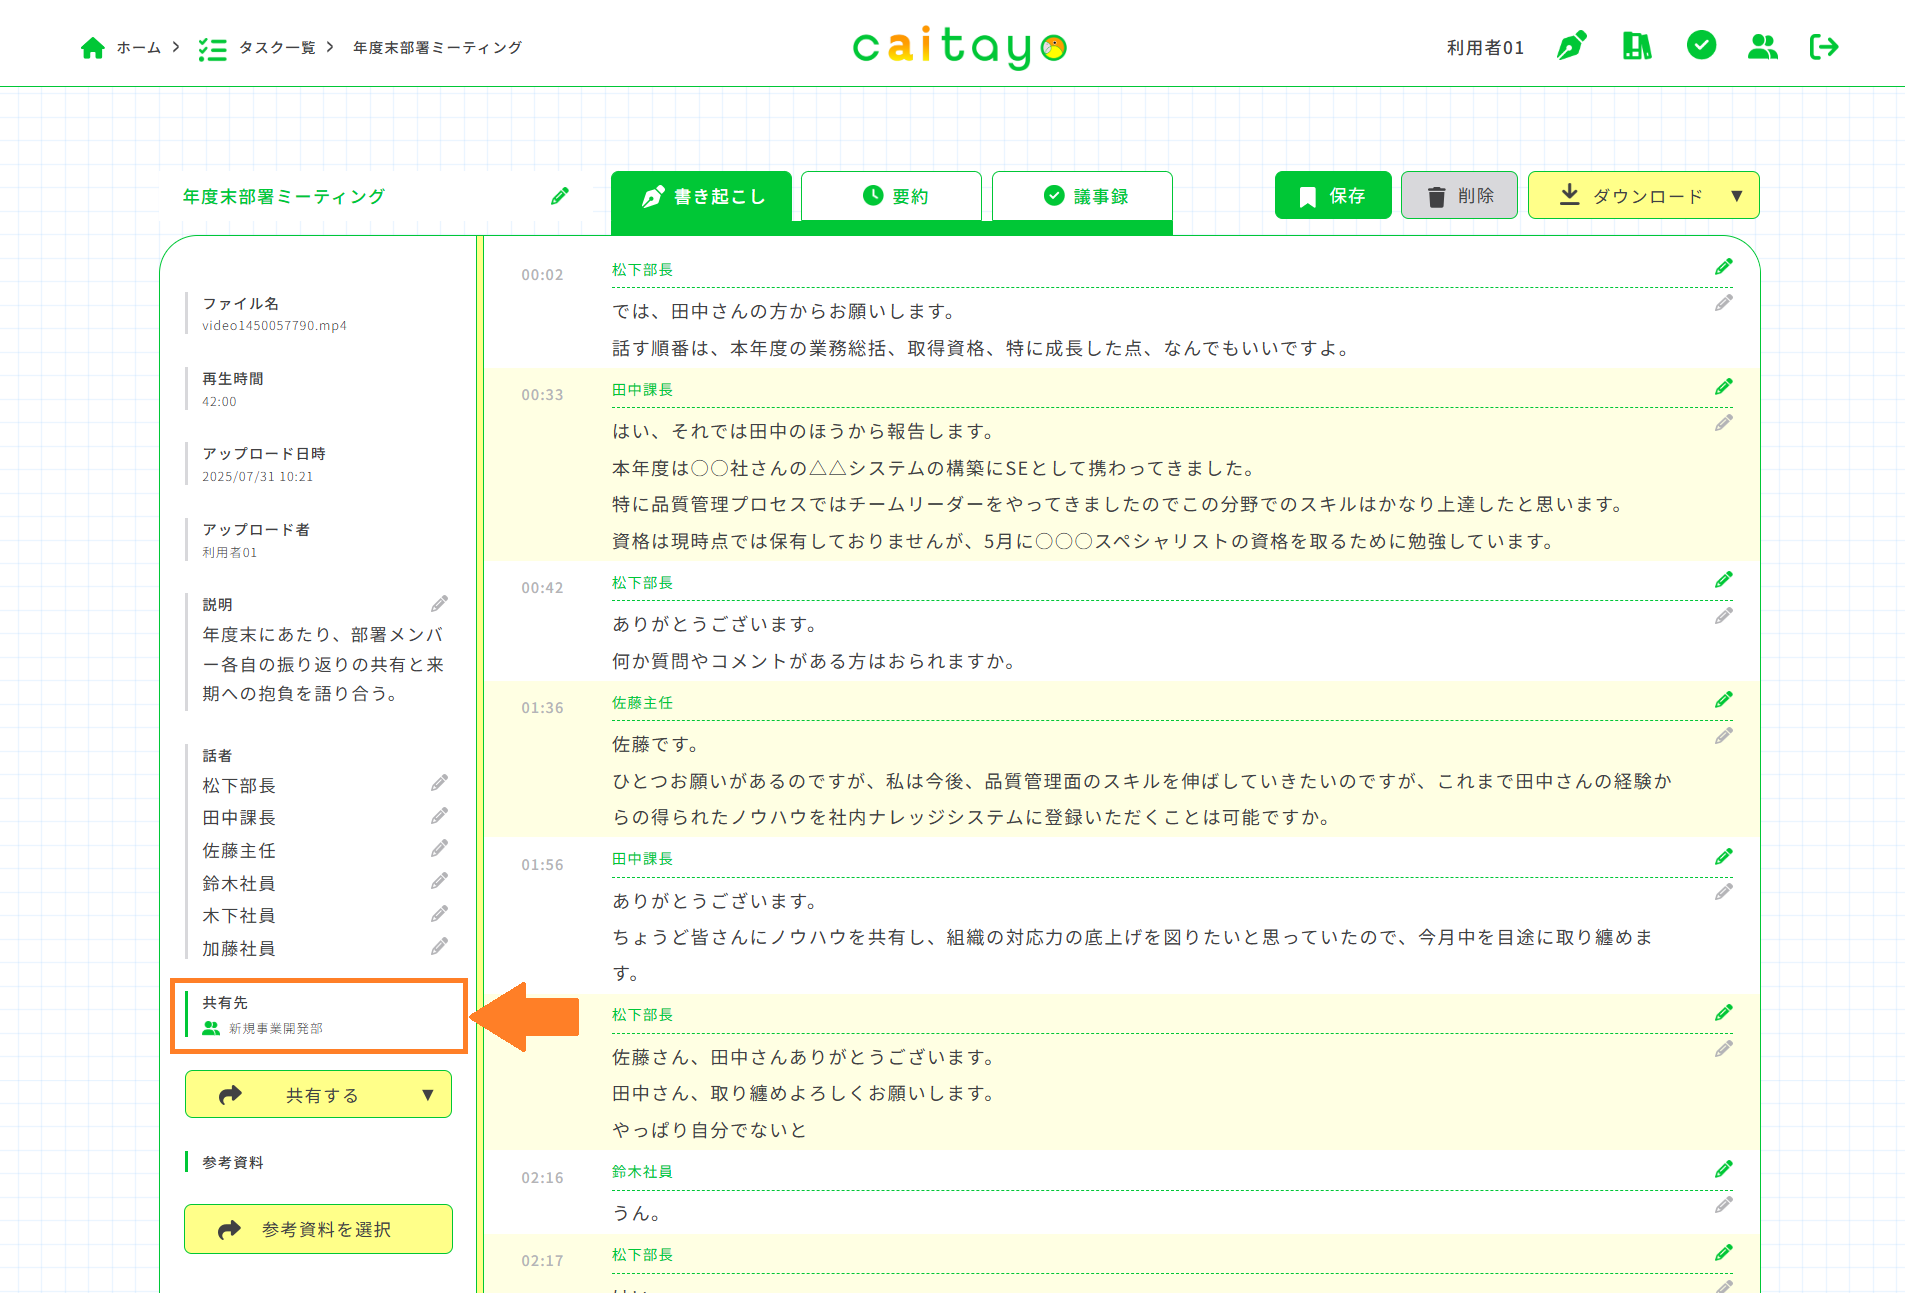Open the dictionary book icon in header

tap(1636, 46)
